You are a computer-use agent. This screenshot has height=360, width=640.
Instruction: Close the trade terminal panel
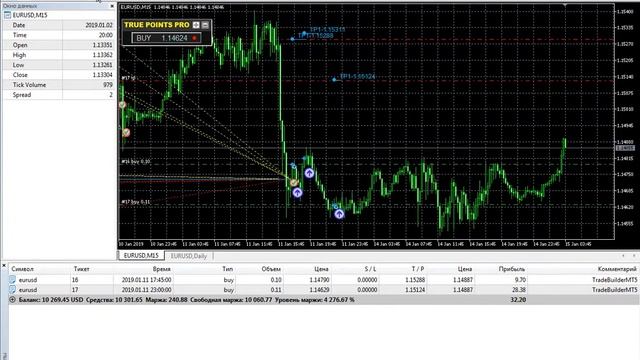pyautogui.click(x=4, y=265)
